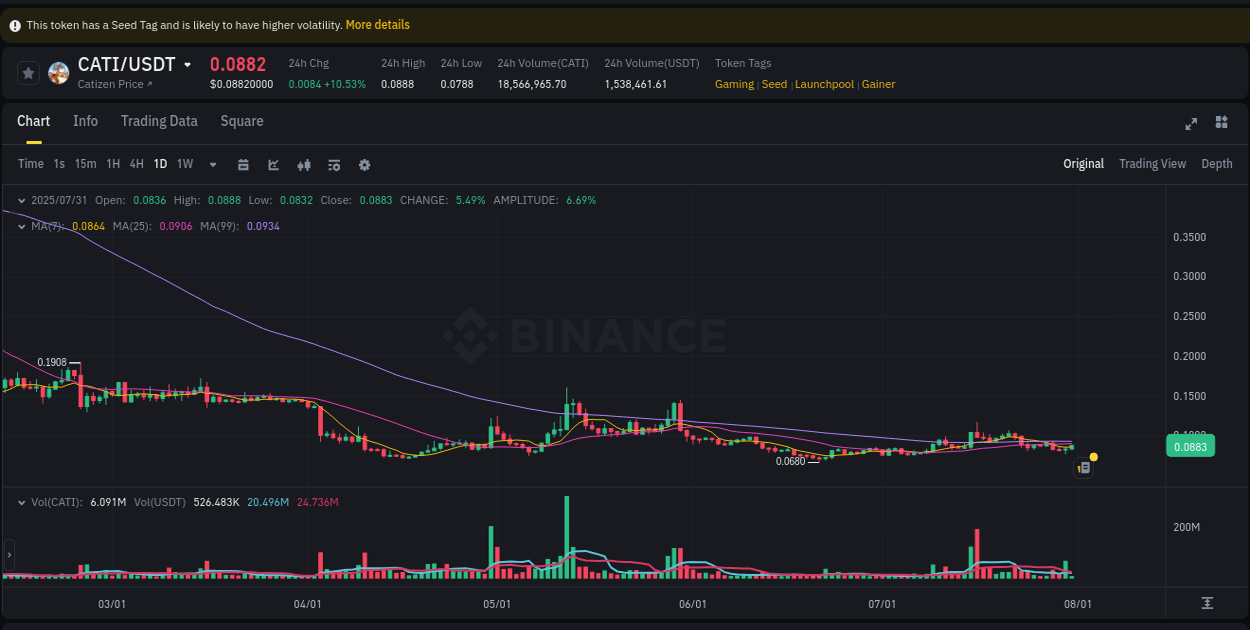Collapse the MA indicator legend row
This screenshot has height=630, width=1250.
pos(22,226)
